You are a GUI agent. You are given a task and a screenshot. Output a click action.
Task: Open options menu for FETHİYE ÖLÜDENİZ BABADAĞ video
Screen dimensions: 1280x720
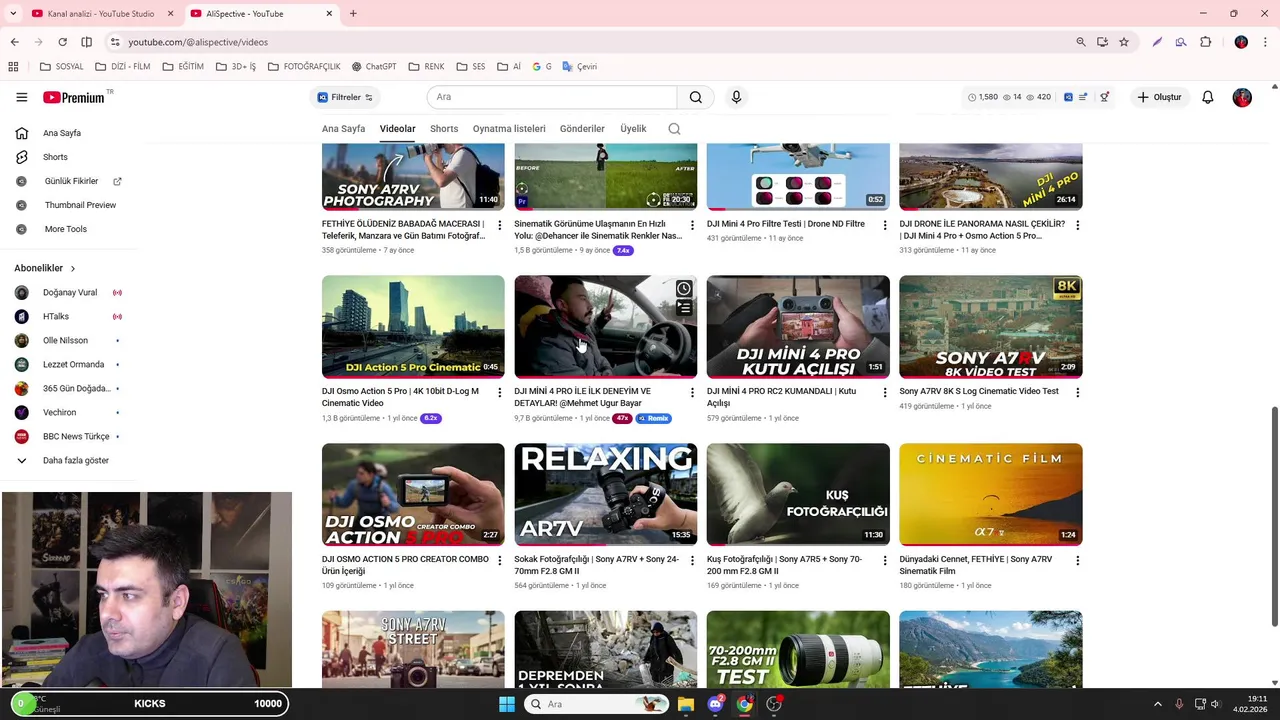click(x=500, y=225)
